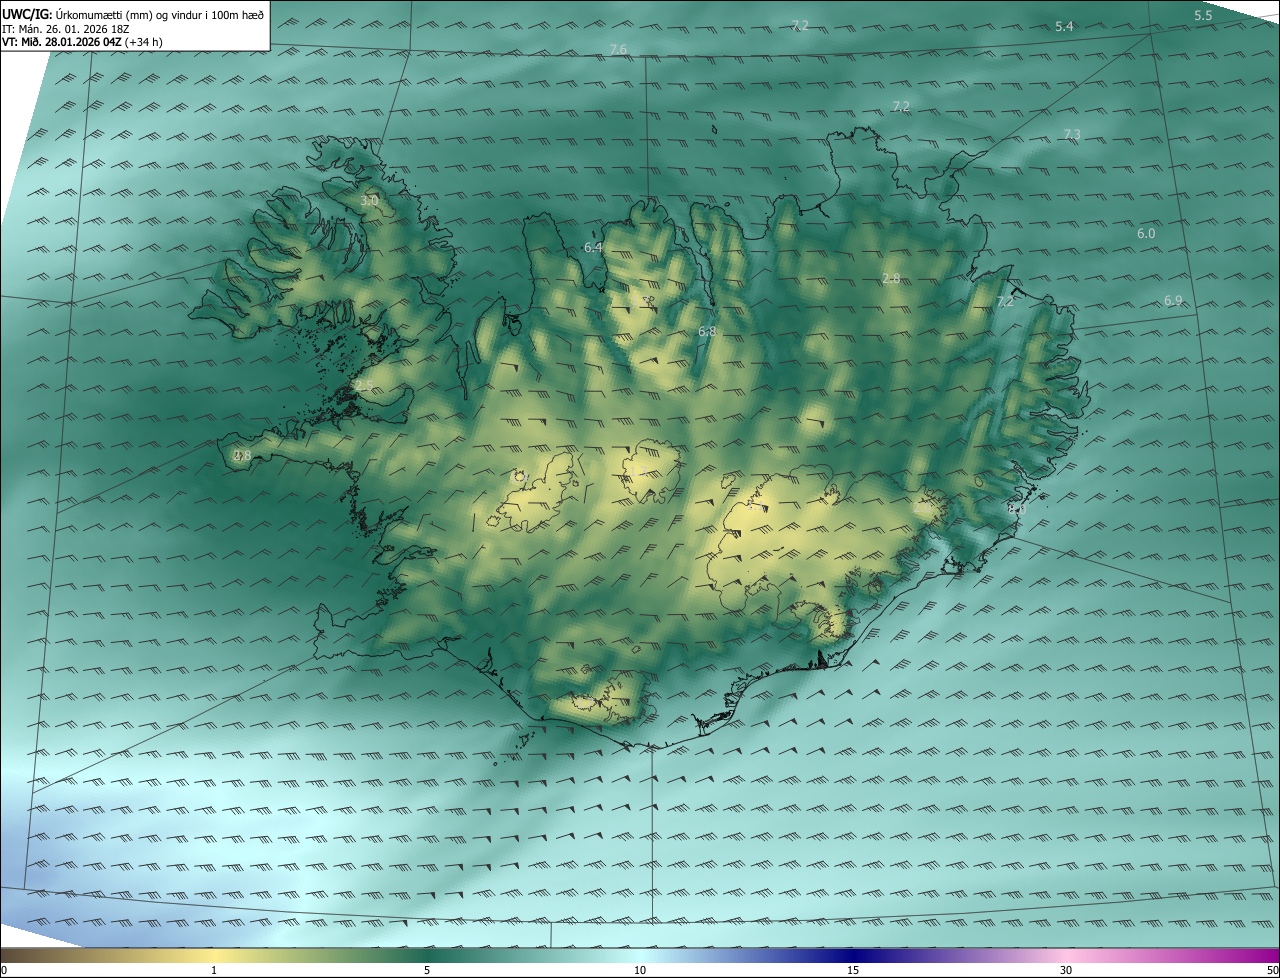Click the color scale tick label 0
Viewport: 1280px width, 978px height.
[x=4, y=970]
